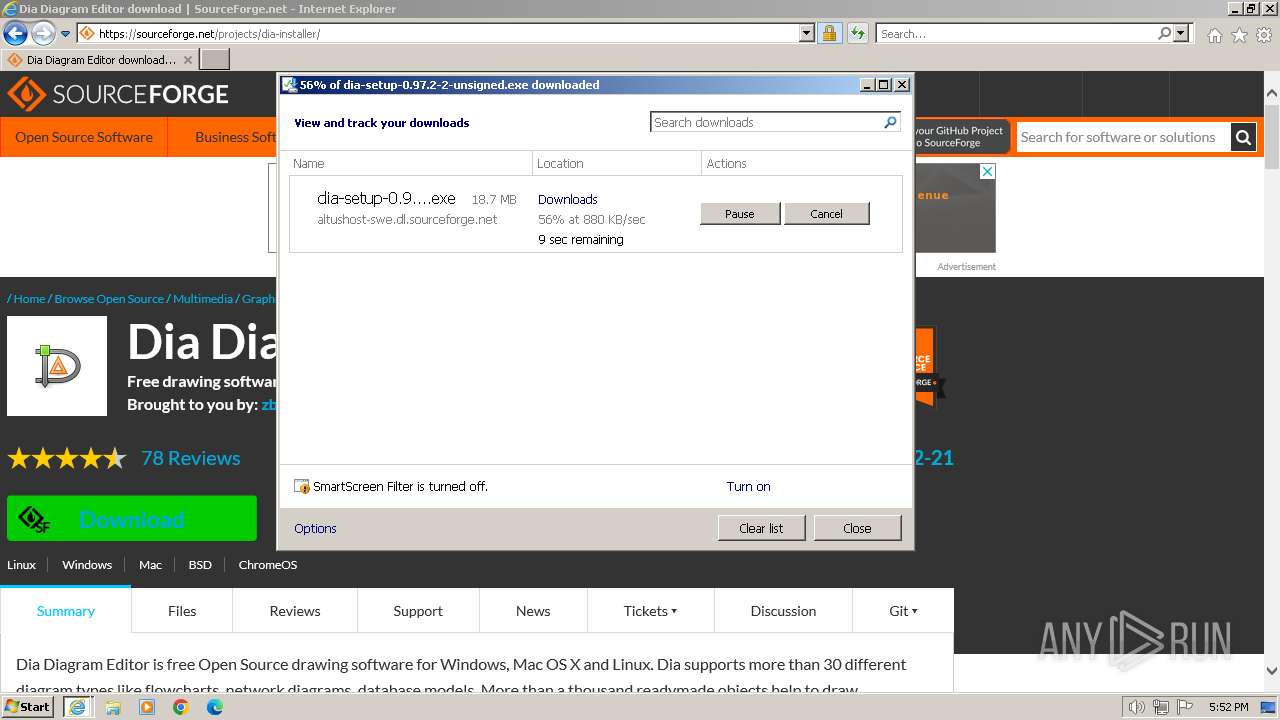Click the green Download button
Screen dimensions: 1280x720
pos(132,519)
